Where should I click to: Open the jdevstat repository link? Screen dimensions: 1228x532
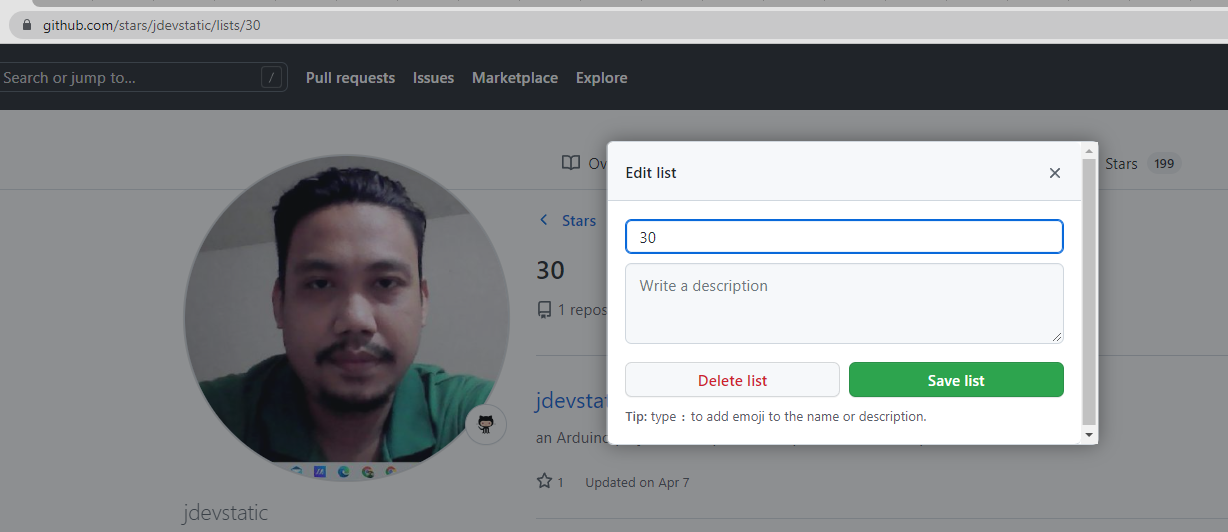pyautogui.click(x=572, y=401)
